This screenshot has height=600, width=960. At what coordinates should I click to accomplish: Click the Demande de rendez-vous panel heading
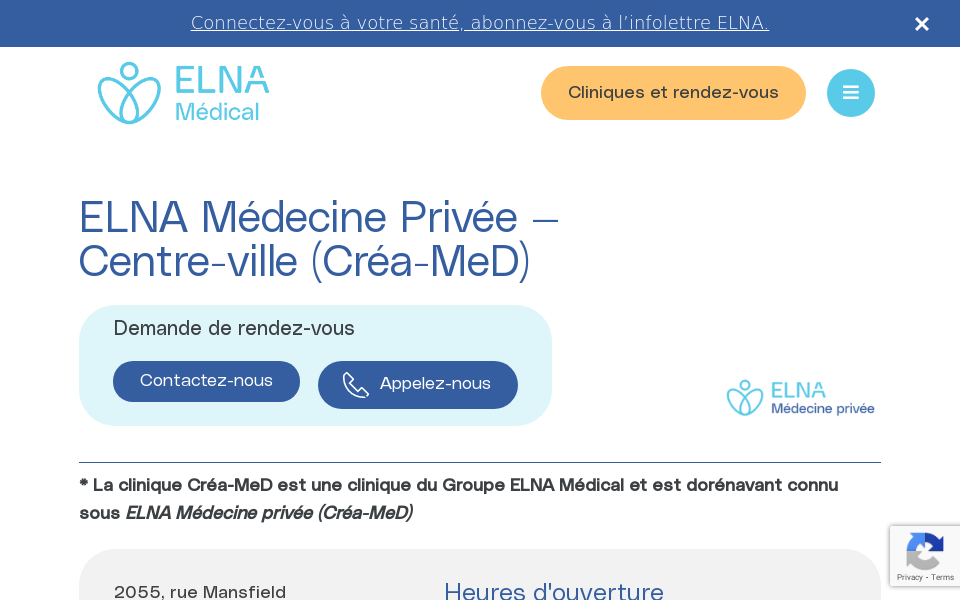pos(234,329)
